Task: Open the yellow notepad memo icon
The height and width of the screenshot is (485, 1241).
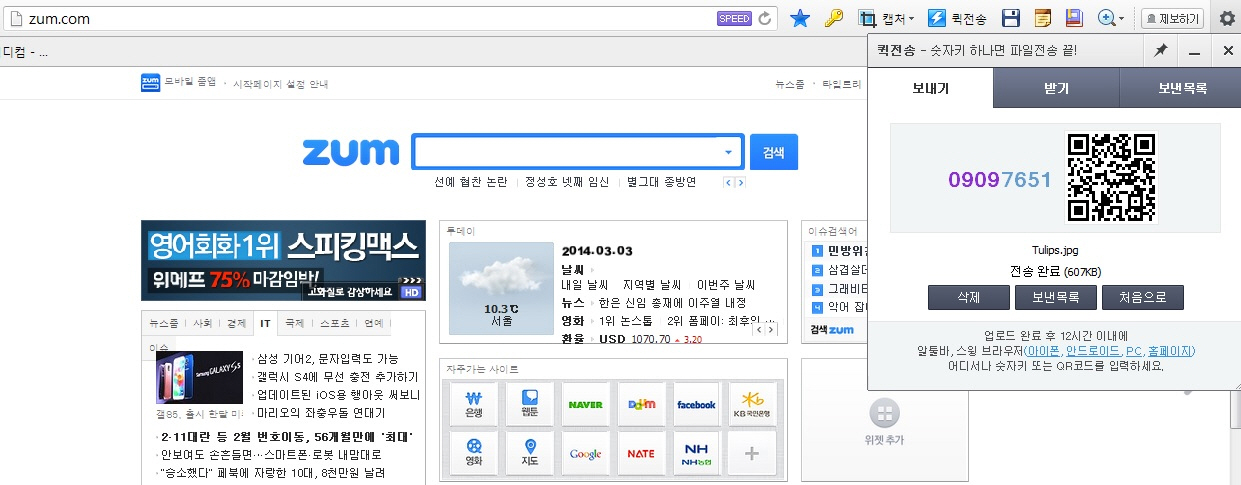Action: point(1042,18)
